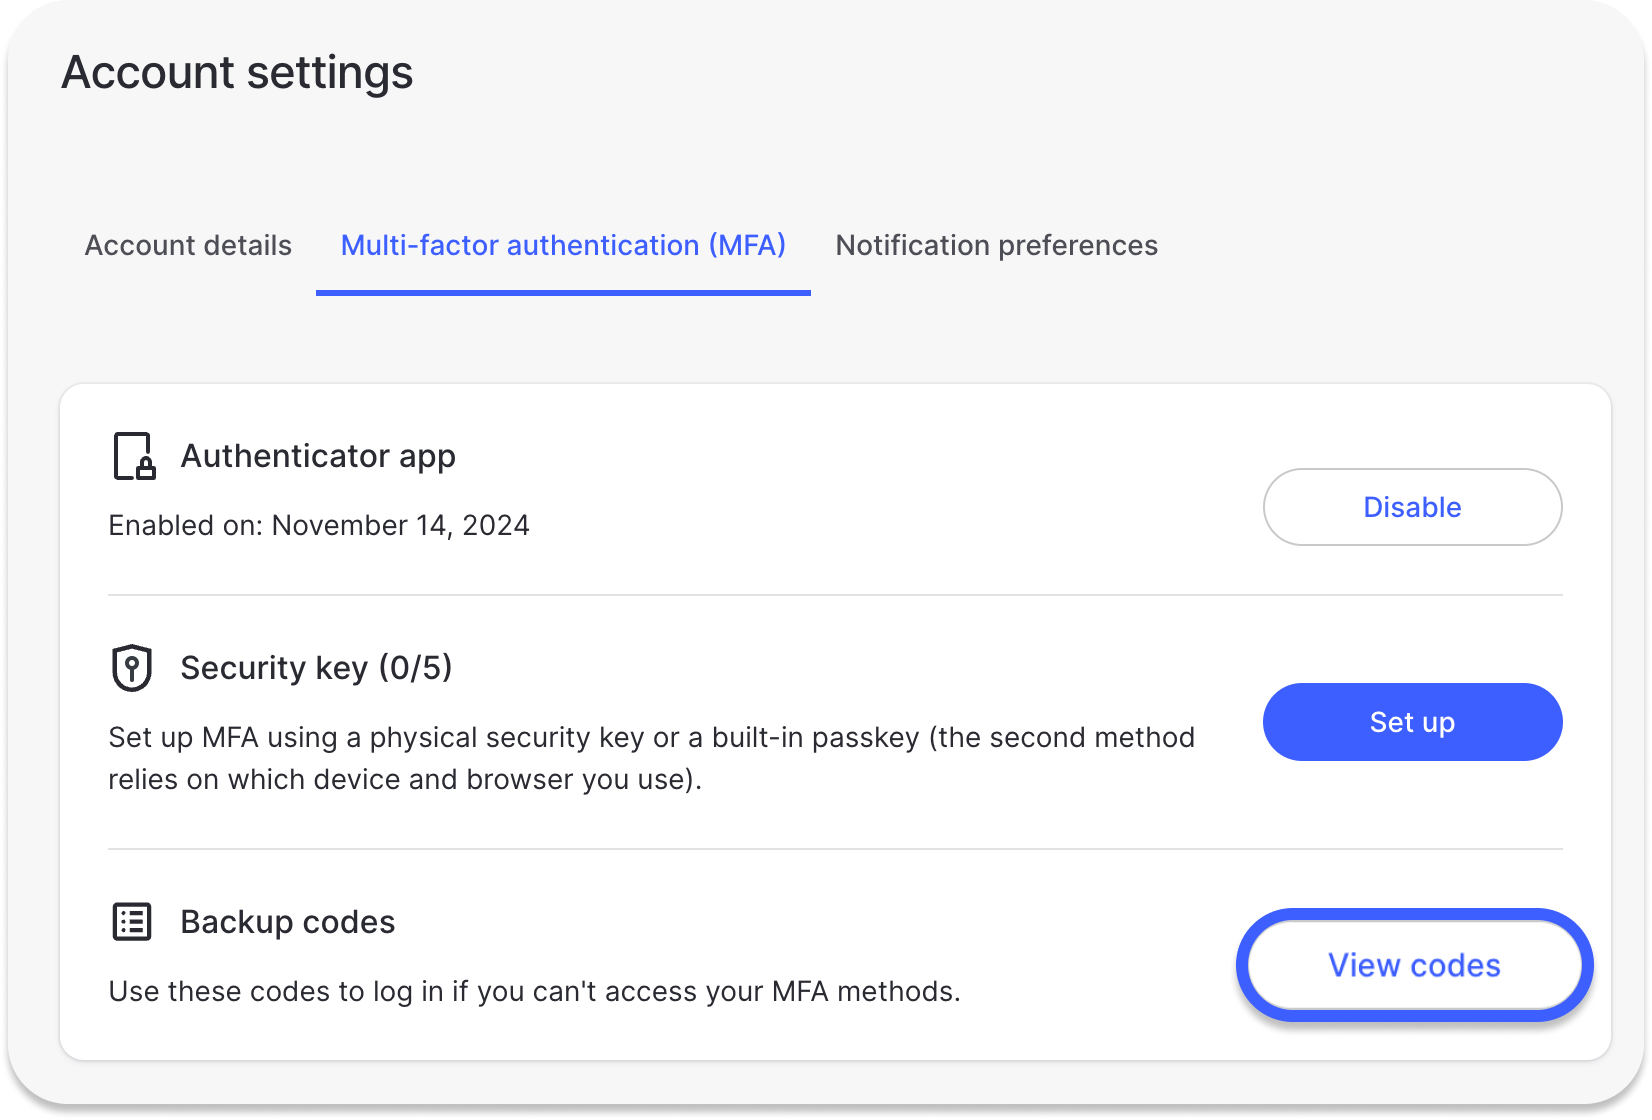The width and height of the screenshot is (1652, 1120).
Task: Click the Backup codes title text
Action: 288,922
